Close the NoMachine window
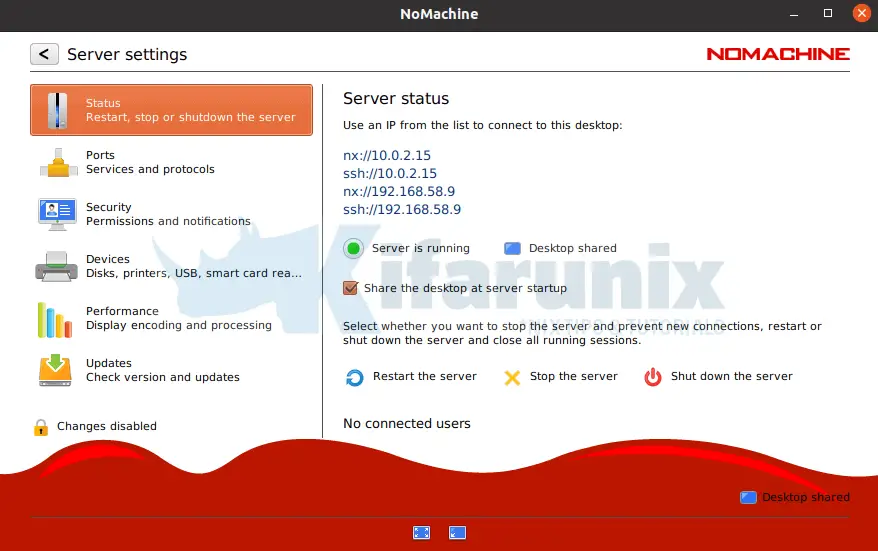Viewport: 878px width, 551px height. point(862,13)
